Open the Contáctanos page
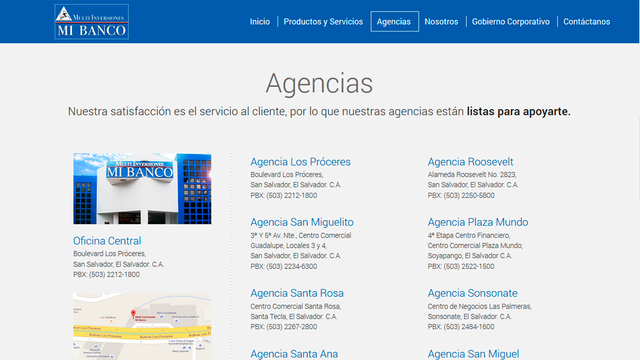This screenshot has height=360, width=640. pos(587,22)
